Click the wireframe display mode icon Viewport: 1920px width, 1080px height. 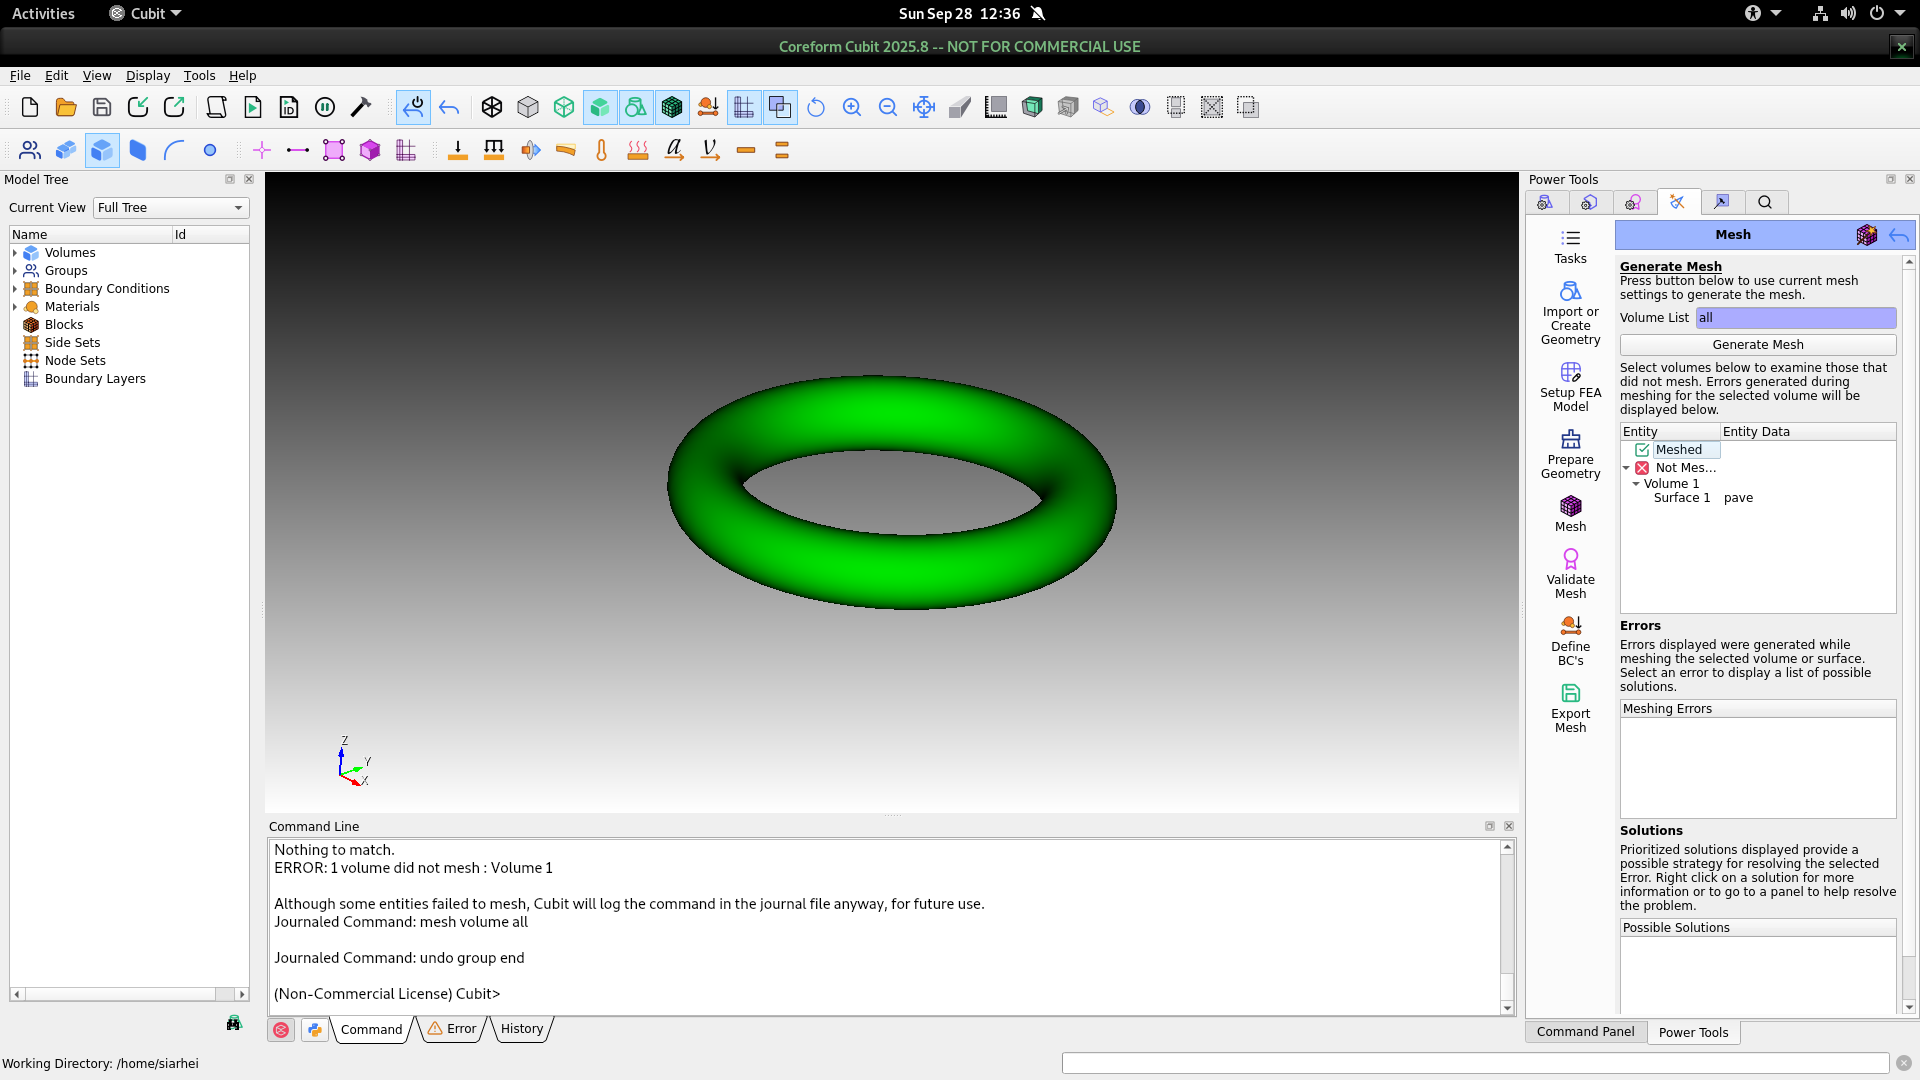click(491, 107)
